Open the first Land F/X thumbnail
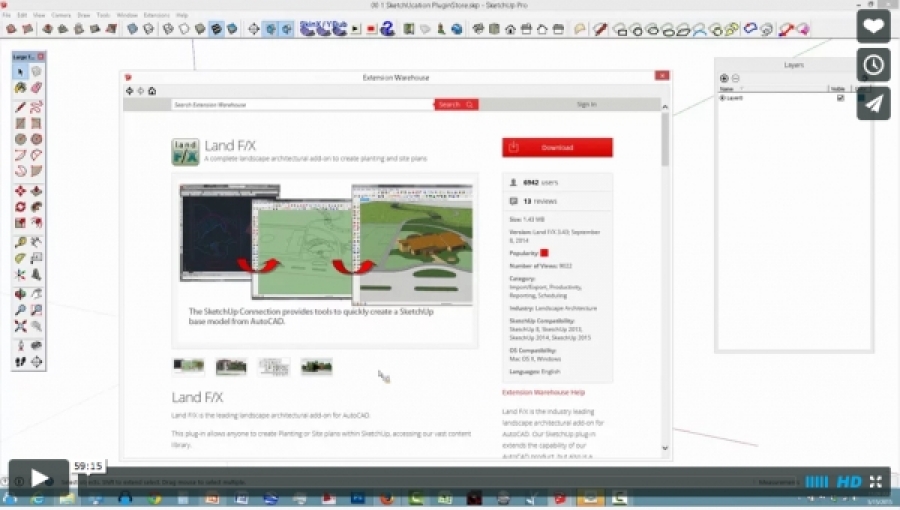This screenshot has height=510, width=900. point(188,366)
